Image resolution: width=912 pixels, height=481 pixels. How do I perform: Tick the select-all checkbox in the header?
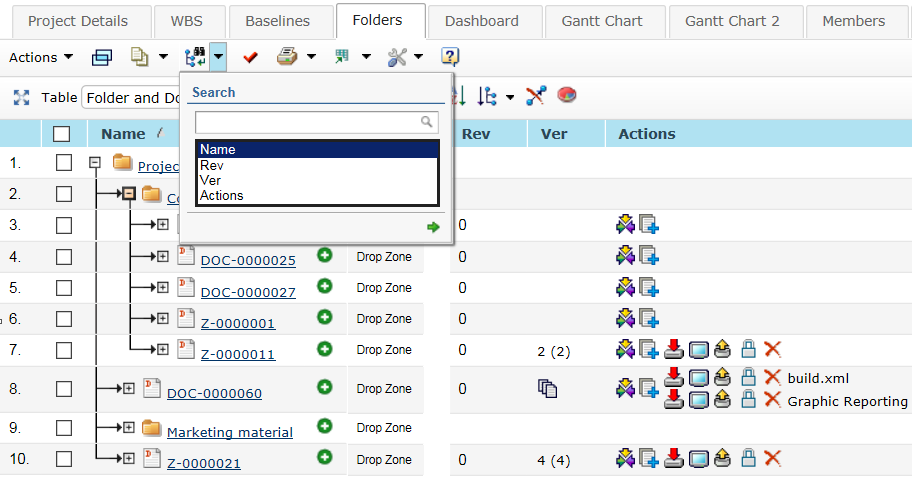pyautogui.click(x=62, y=134)
